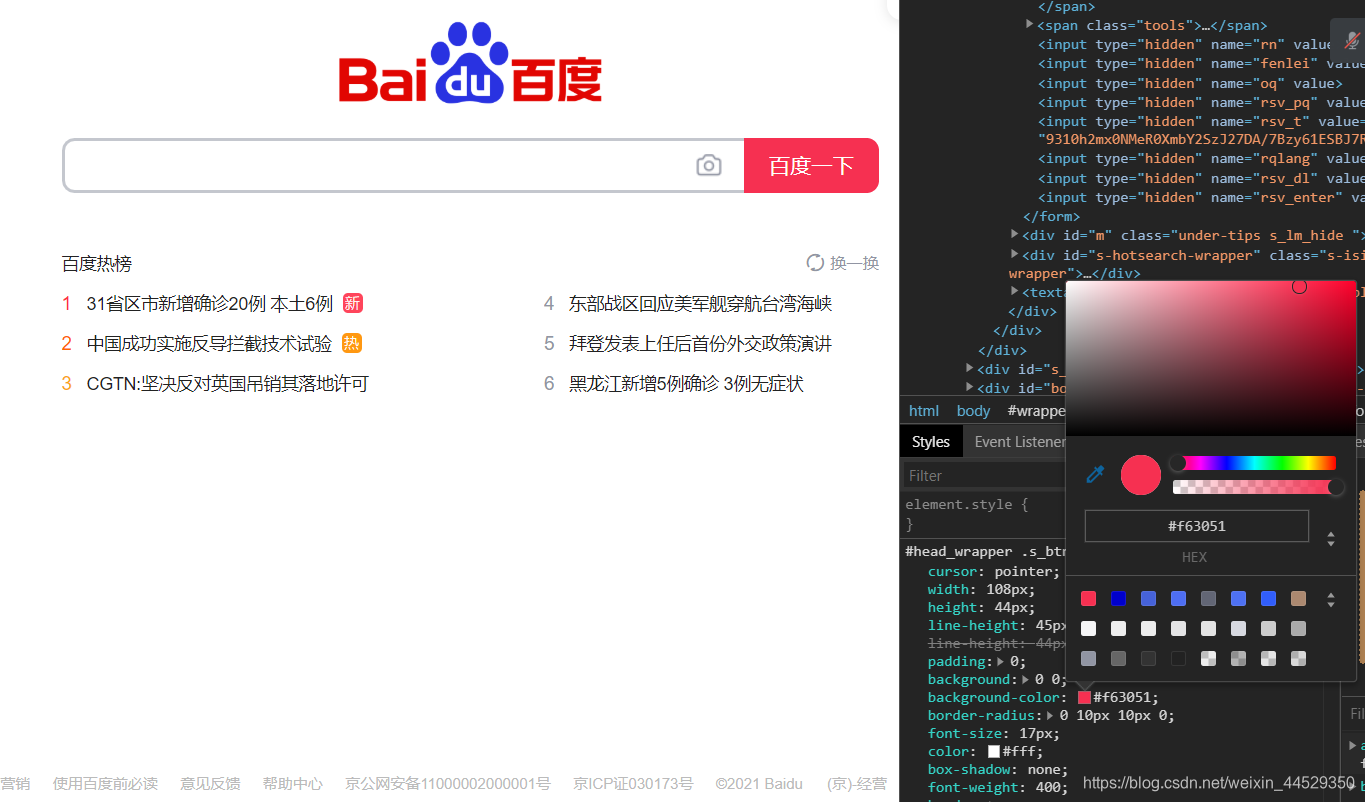The height and width of the screenshot is (802, 1365).
Task: Expand the span class="tools" node
Action: [1030, 24]
